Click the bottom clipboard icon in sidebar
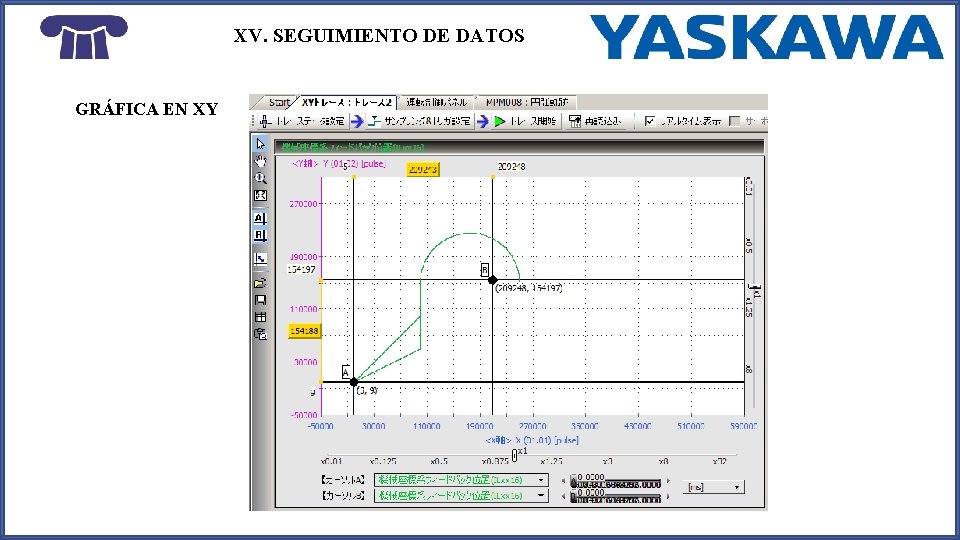 [x=260, y=334]
